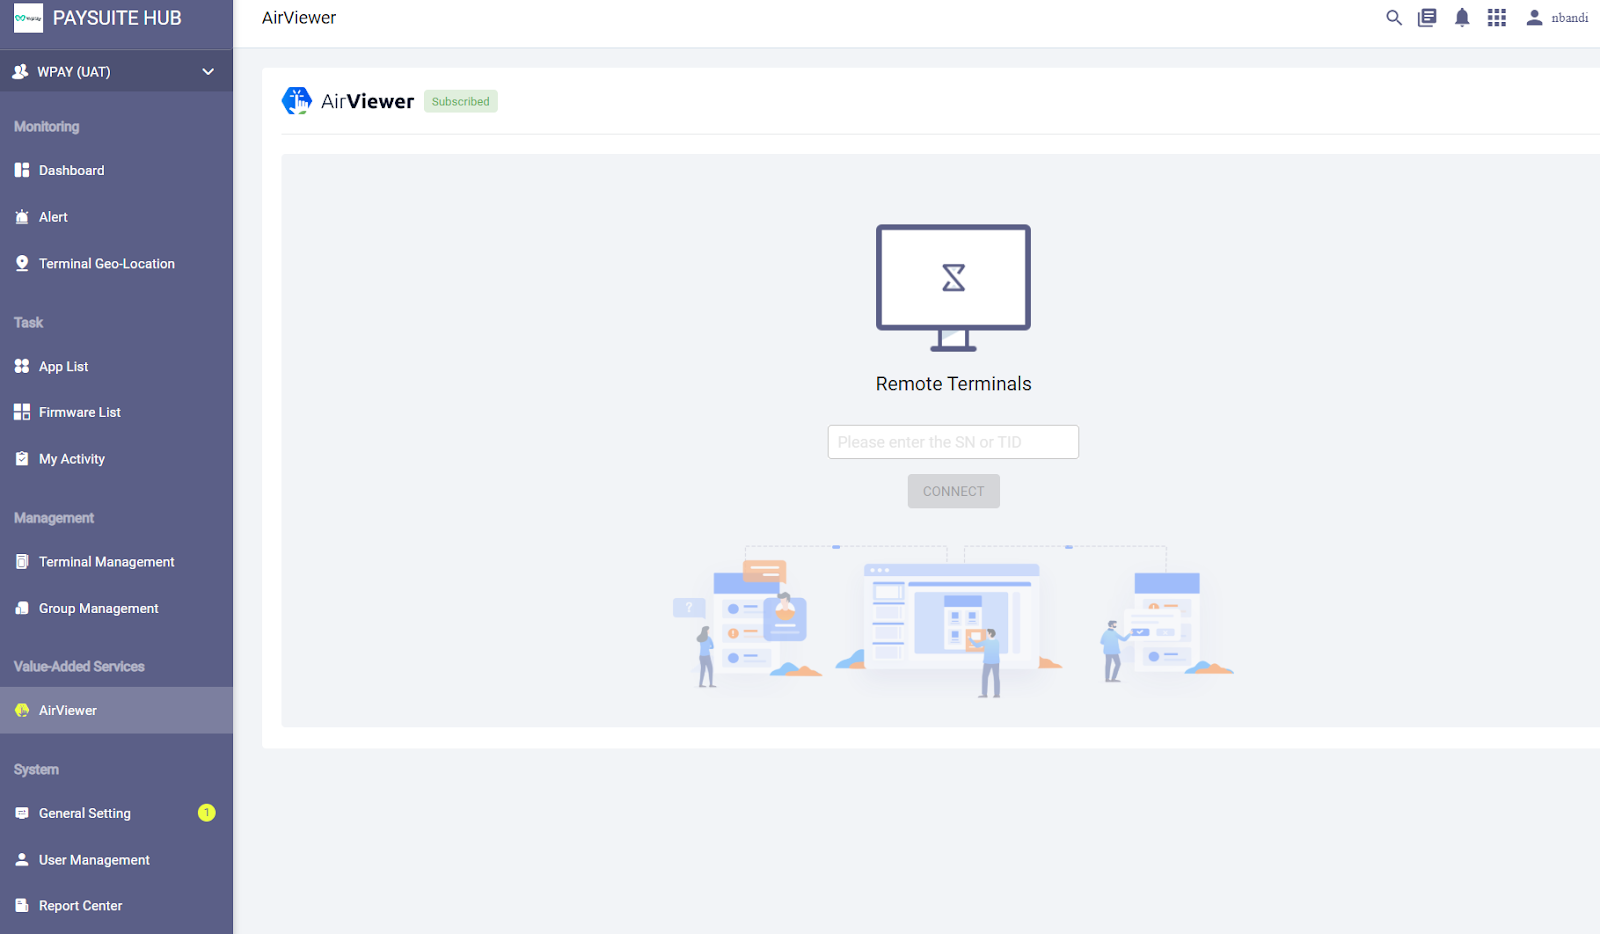This screenshot has height=934, width=1600.
Task: Click the Remote Terminals monitor illustration
Action: click(953, 288)
